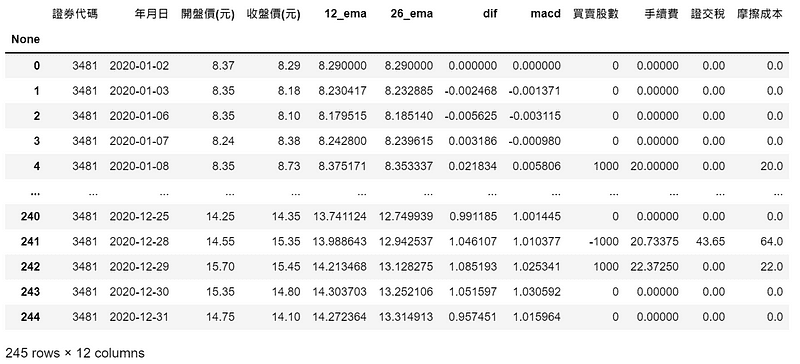Click the 12_ema column header
Viewport: 800px width, 364px height.
click(345, 14)
